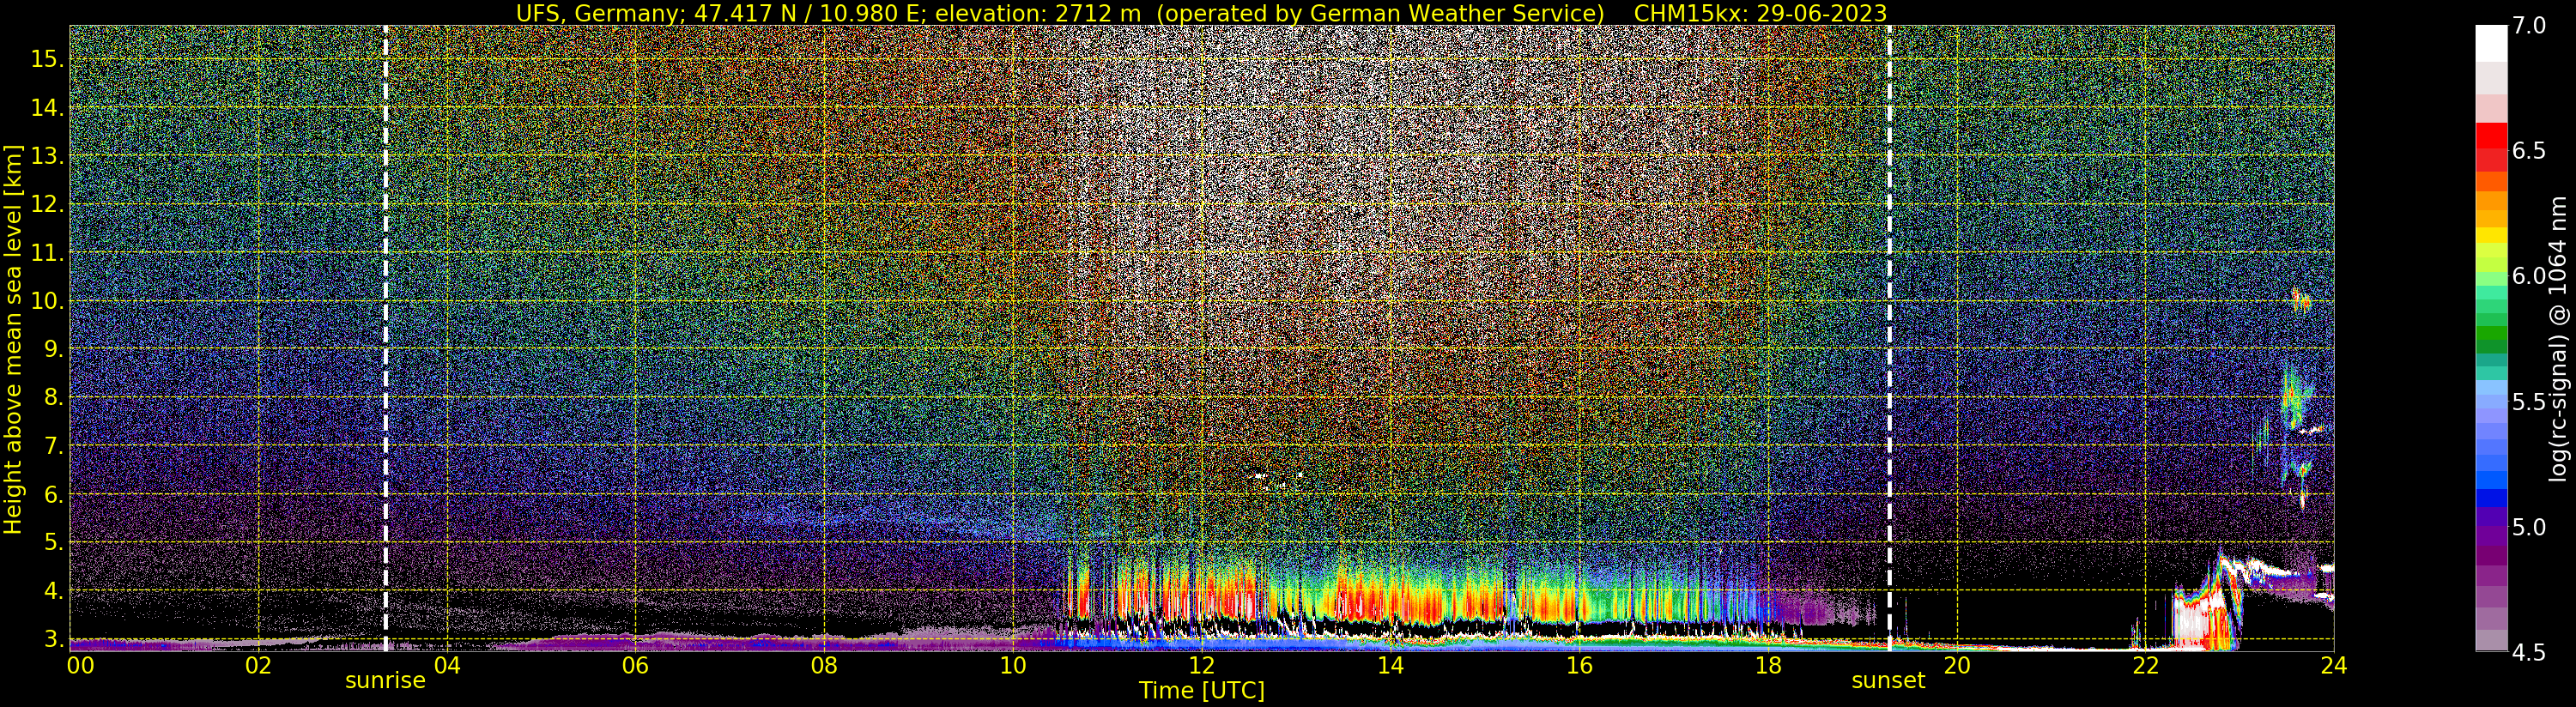Click the colorbar tick label '5.5'
The image size is (2576, 707).
[2529, 402]
